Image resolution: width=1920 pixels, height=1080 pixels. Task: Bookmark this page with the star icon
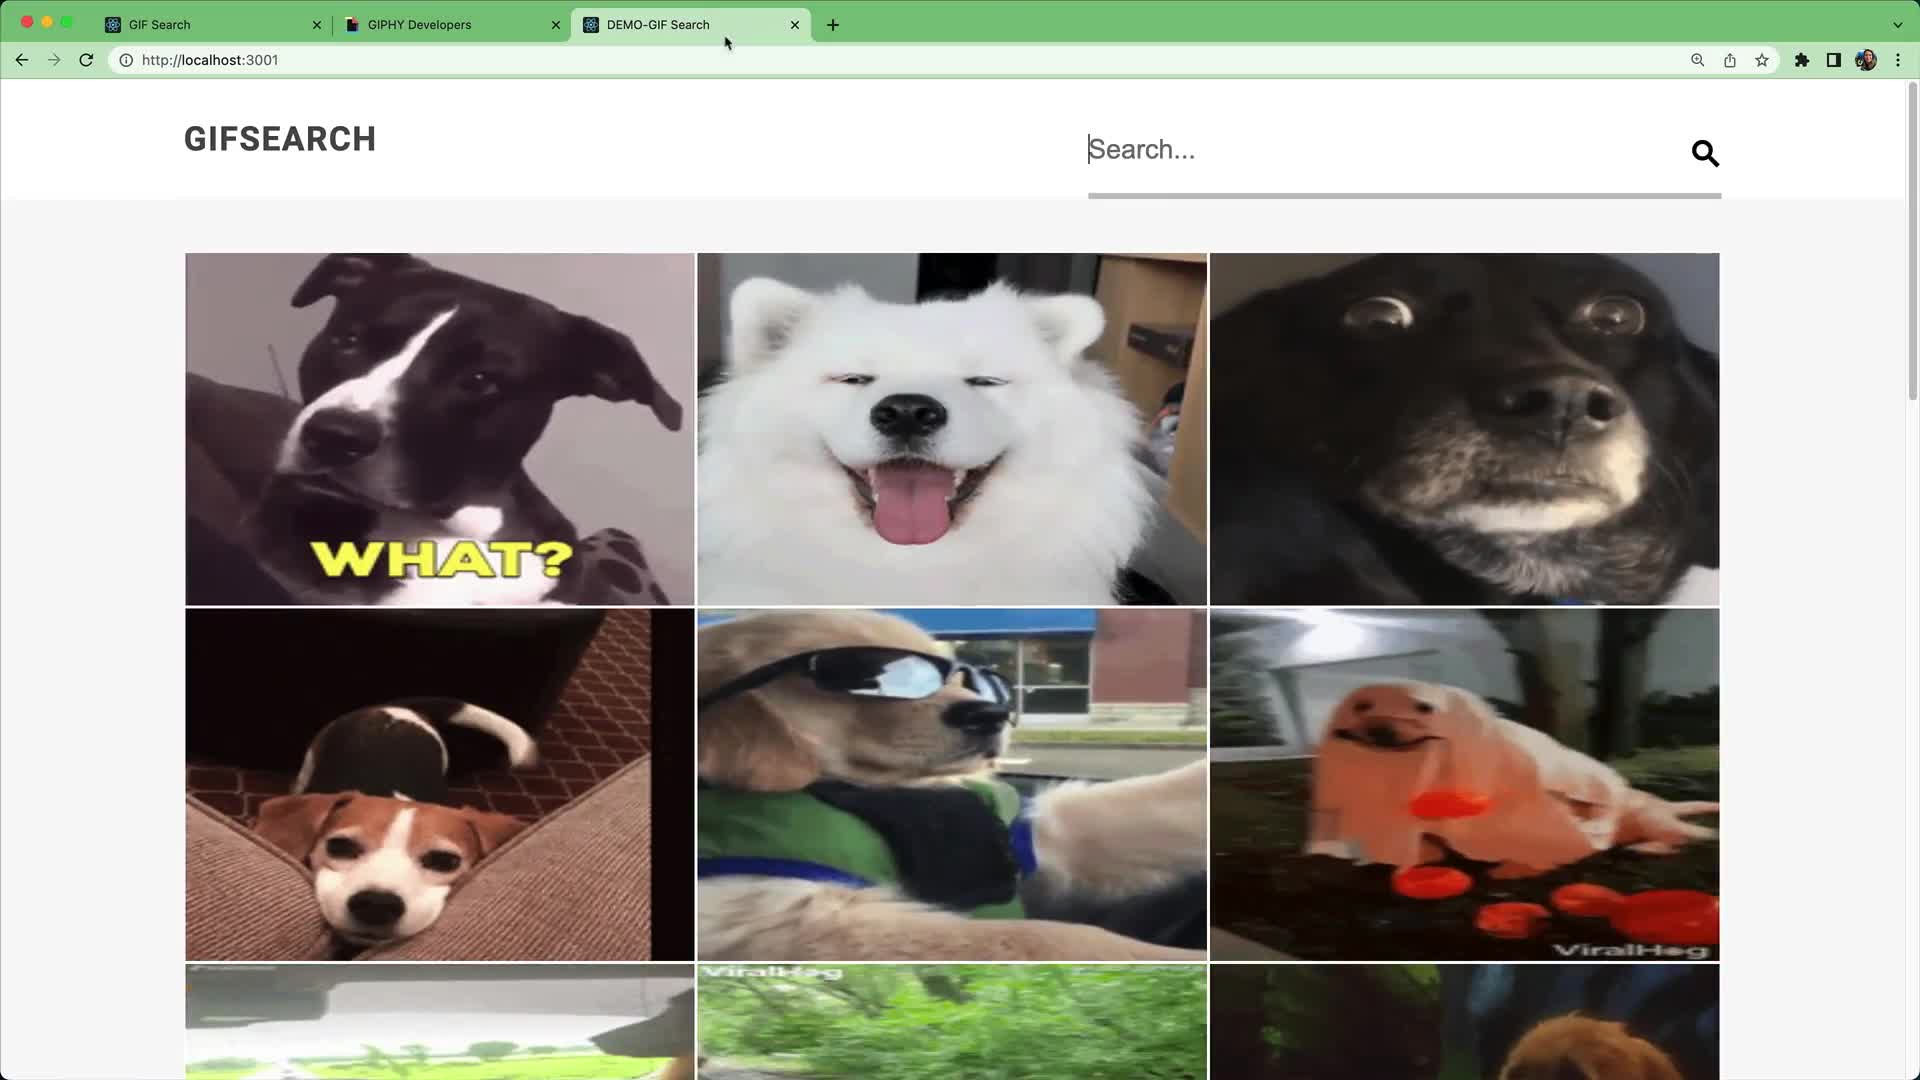(x=1762, y=60)
